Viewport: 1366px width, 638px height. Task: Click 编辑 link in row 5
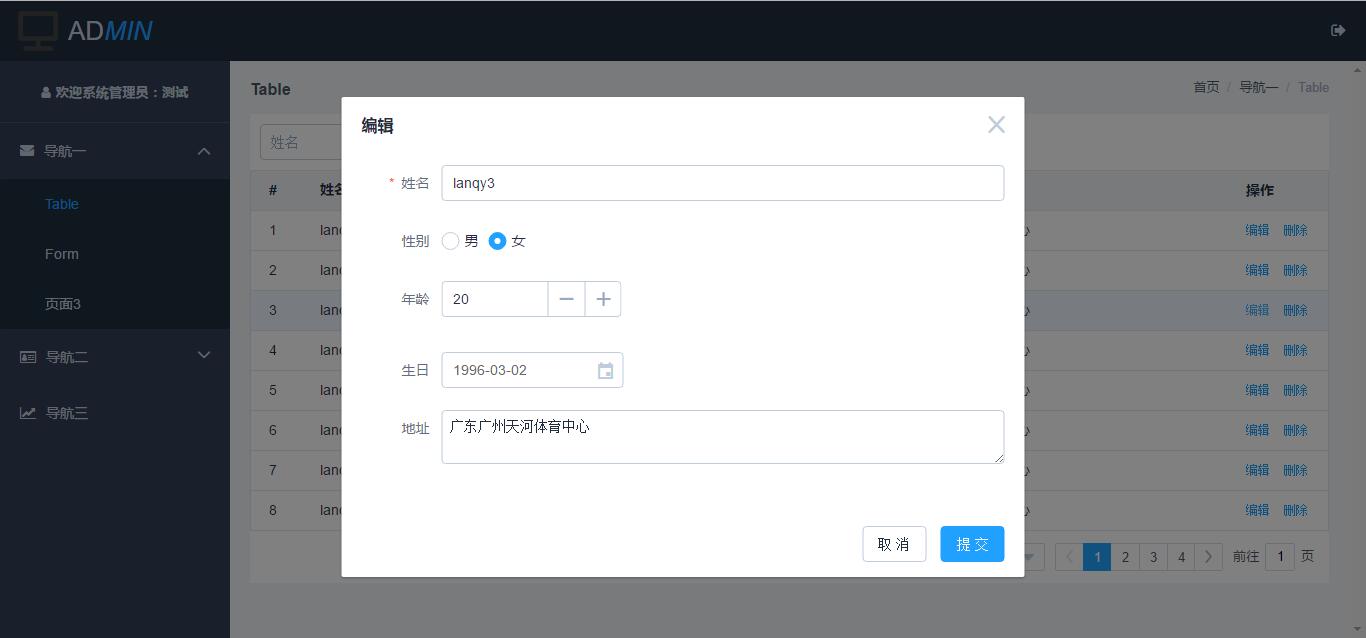[1257, 390]
